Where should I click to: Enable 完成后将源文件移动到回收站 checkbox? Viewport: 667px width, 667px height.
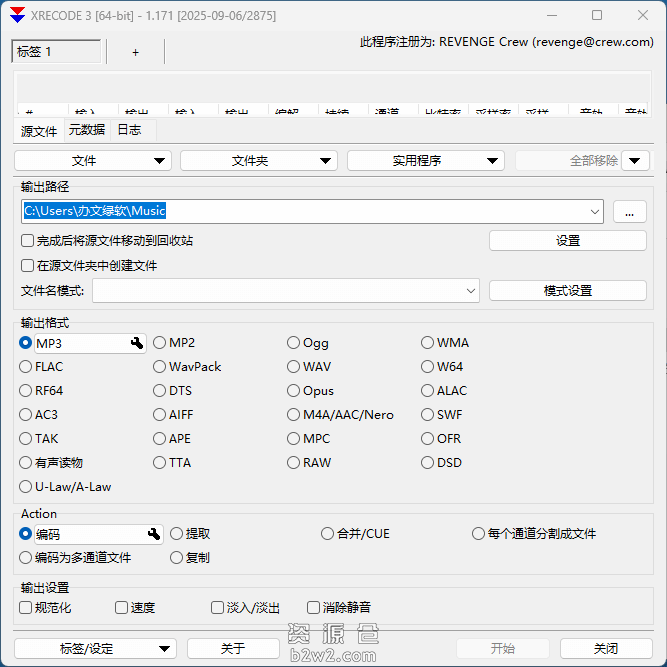(x=28, y=241)
